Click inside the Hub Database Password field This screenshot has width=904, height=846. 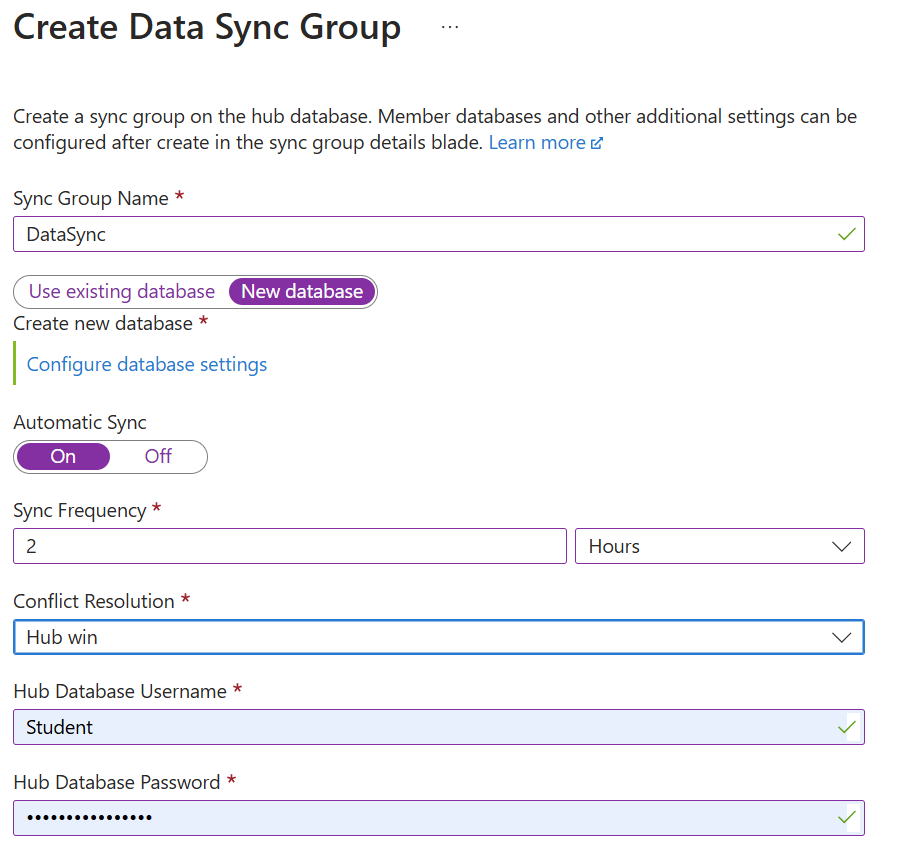click(x=400, y=817)
